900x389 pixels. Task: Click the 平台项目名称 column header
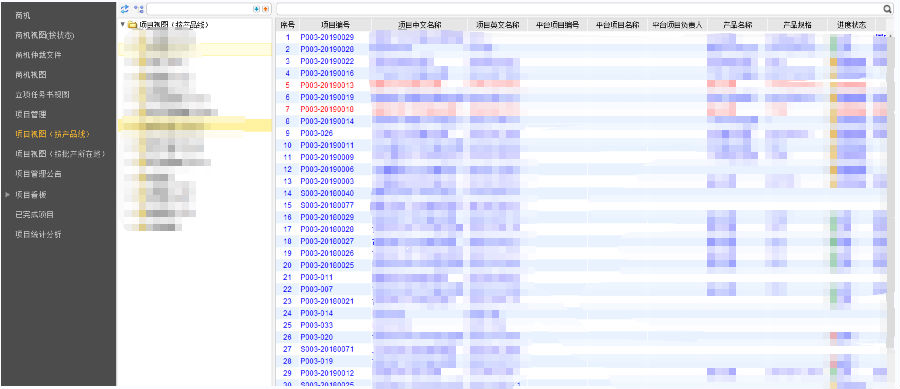[617, 25]
